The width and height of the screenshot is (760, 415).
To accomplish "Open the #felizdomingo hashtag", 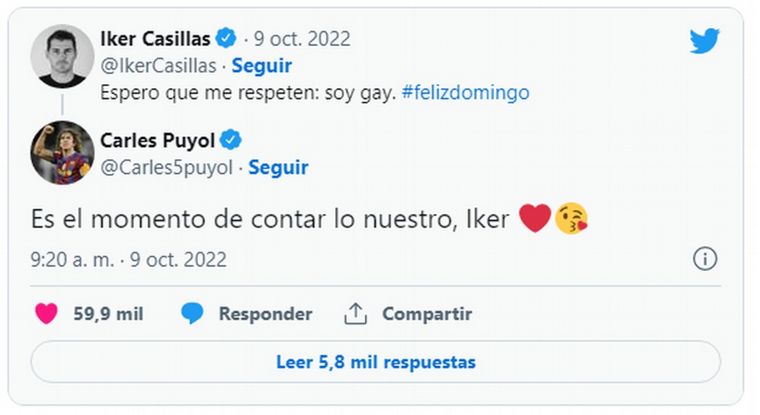I will pyautogui.click(x=466, y=92).
